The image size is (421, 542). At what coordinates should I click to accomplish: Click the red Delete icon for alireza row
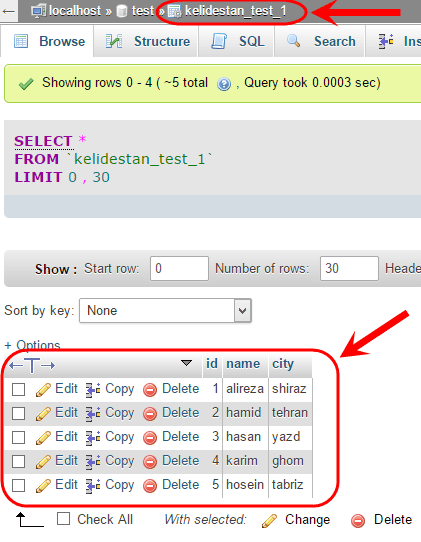(150, 390)
